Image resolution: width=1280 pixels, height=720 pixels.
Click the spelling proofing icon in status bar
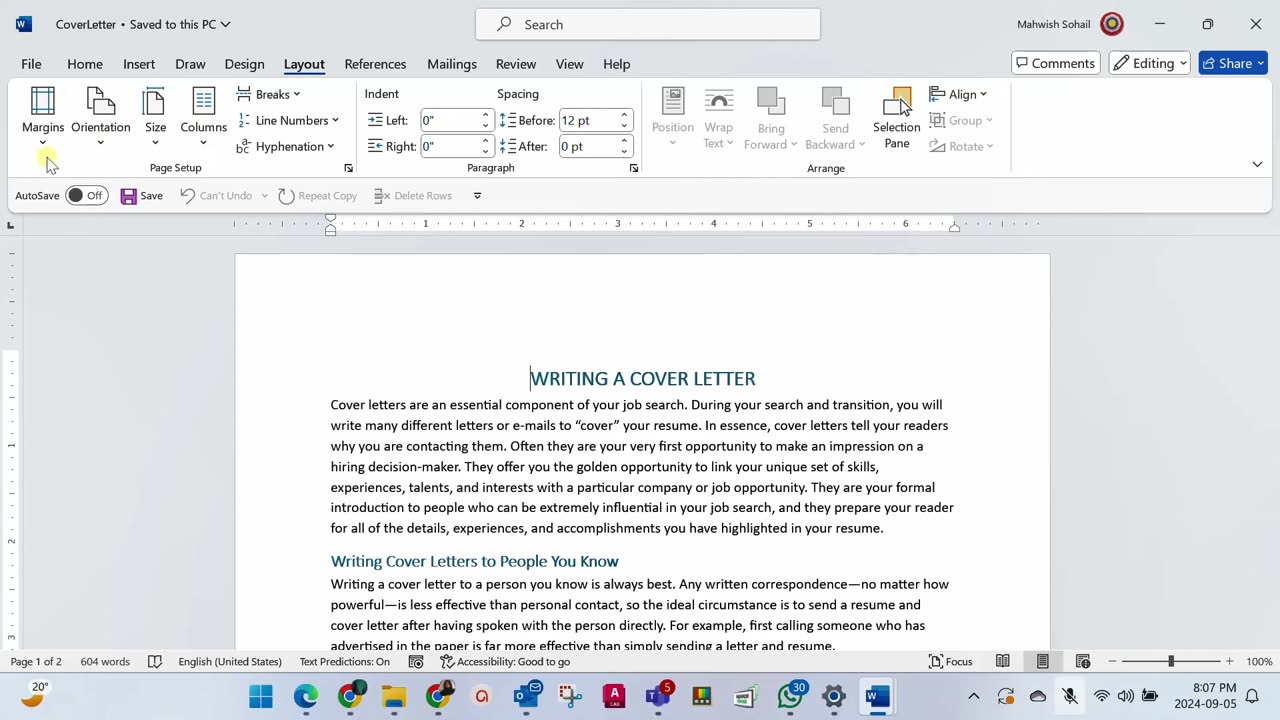[x=155, y=661]
